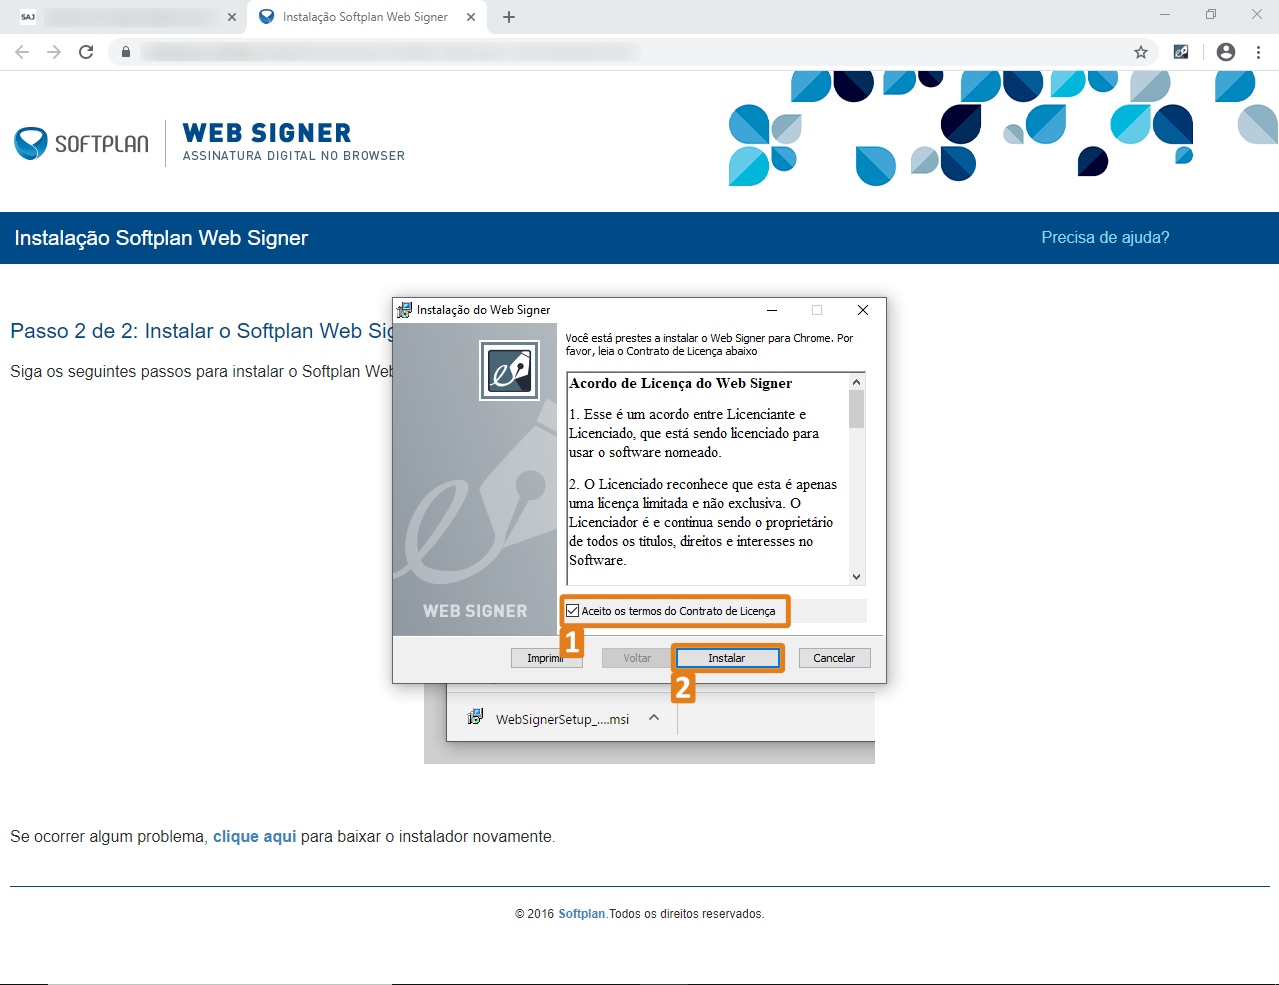The width and height of the screenshot is (1279, 985).
Task: Open the Web Signer extension icon in toolbar
Action: coord(1181,52)
